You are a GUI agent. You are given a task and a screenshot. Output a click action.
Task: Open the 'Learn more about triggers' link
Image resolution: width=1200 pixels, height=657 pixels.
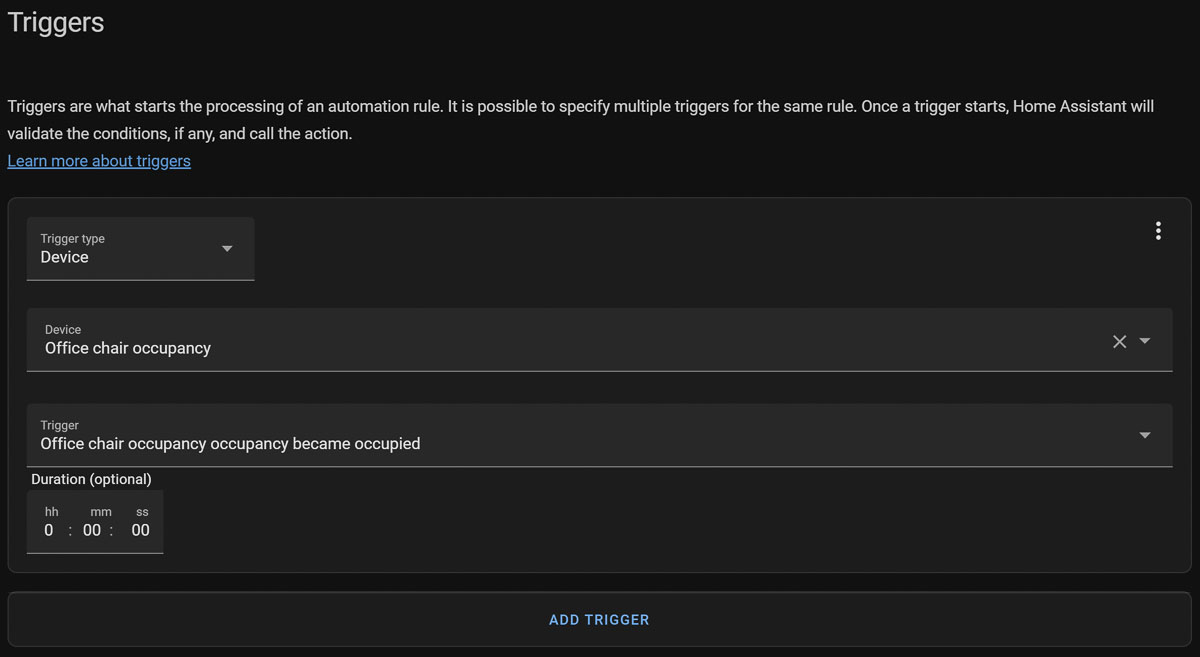[99, 161]
